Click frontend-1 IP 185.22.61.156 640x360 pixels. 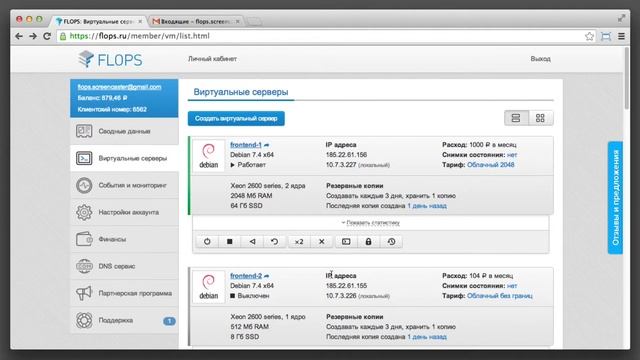[346, 155]
